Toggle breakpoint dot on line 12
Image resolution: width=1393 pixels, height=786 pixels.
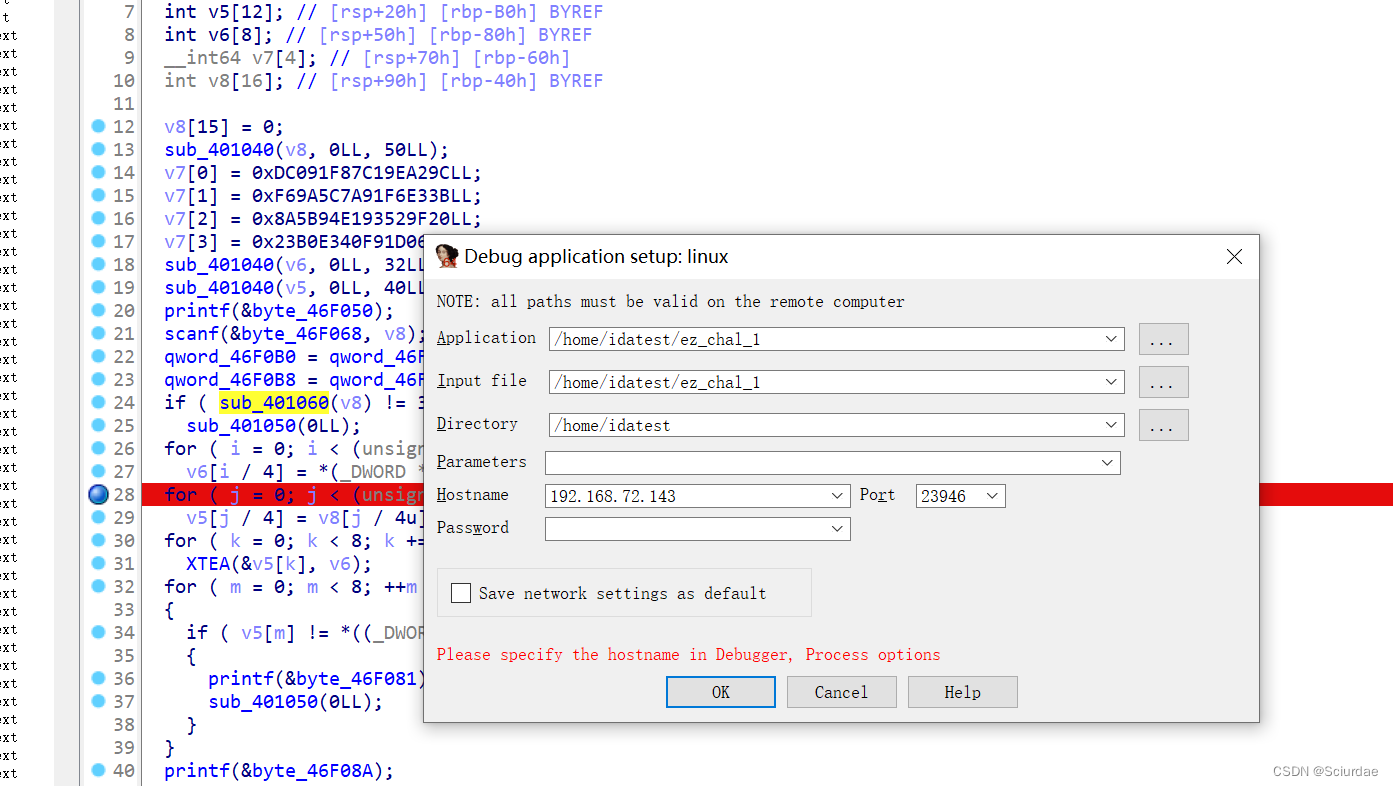[x=98, y=126]
